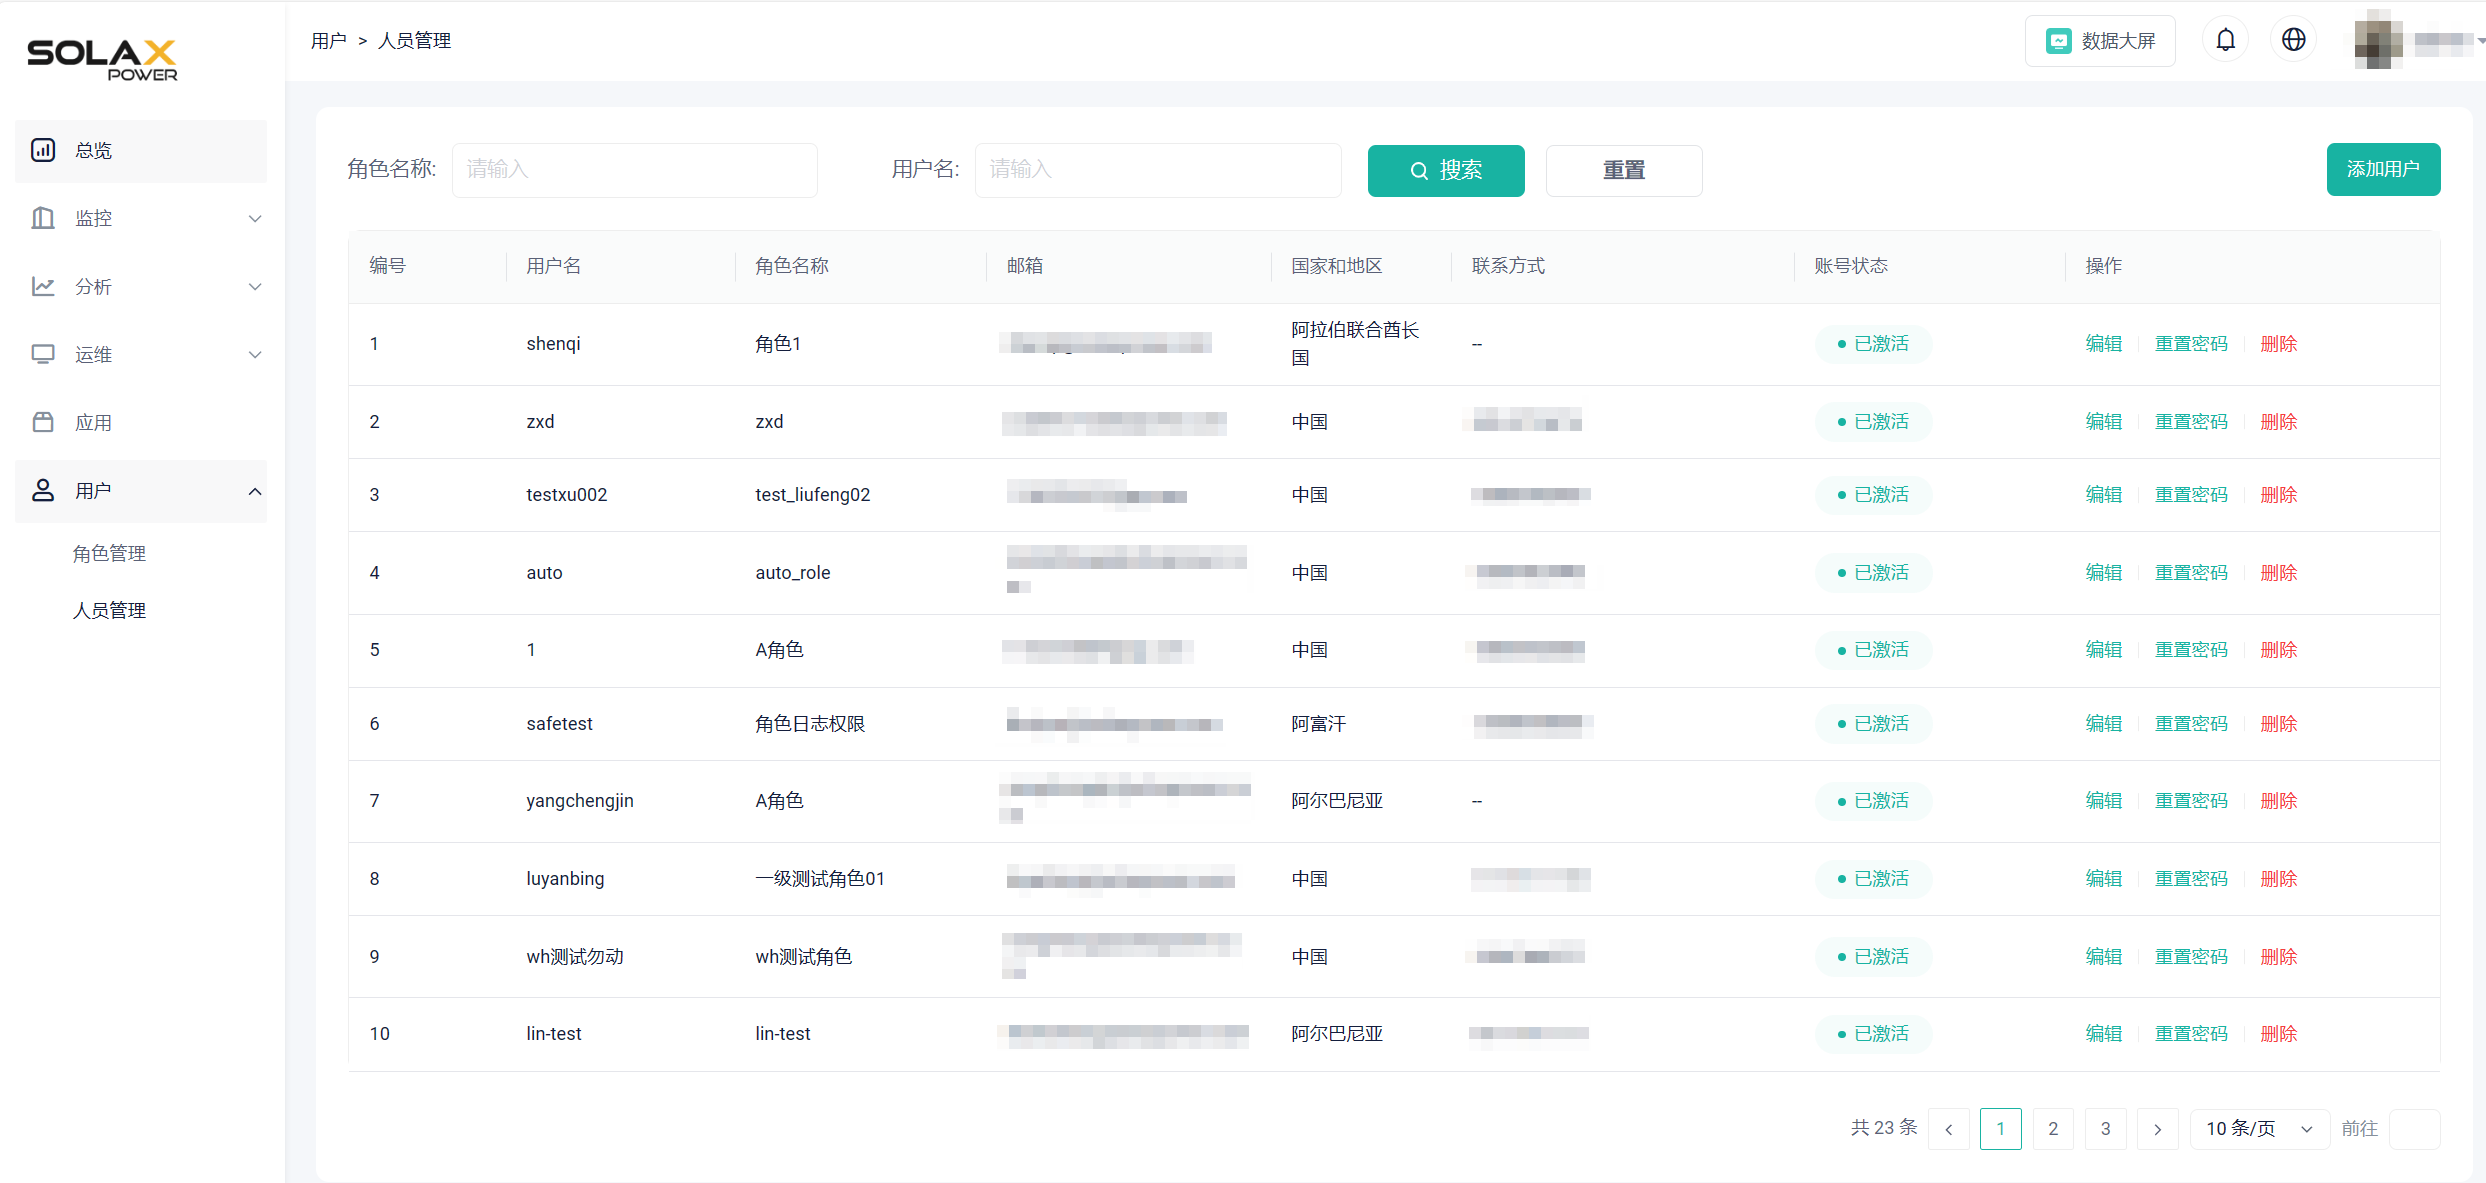Viewport: 2486px width, 1183px height.
Task: Click 重置密码 for user zxd
Action: click(2191, 421)
